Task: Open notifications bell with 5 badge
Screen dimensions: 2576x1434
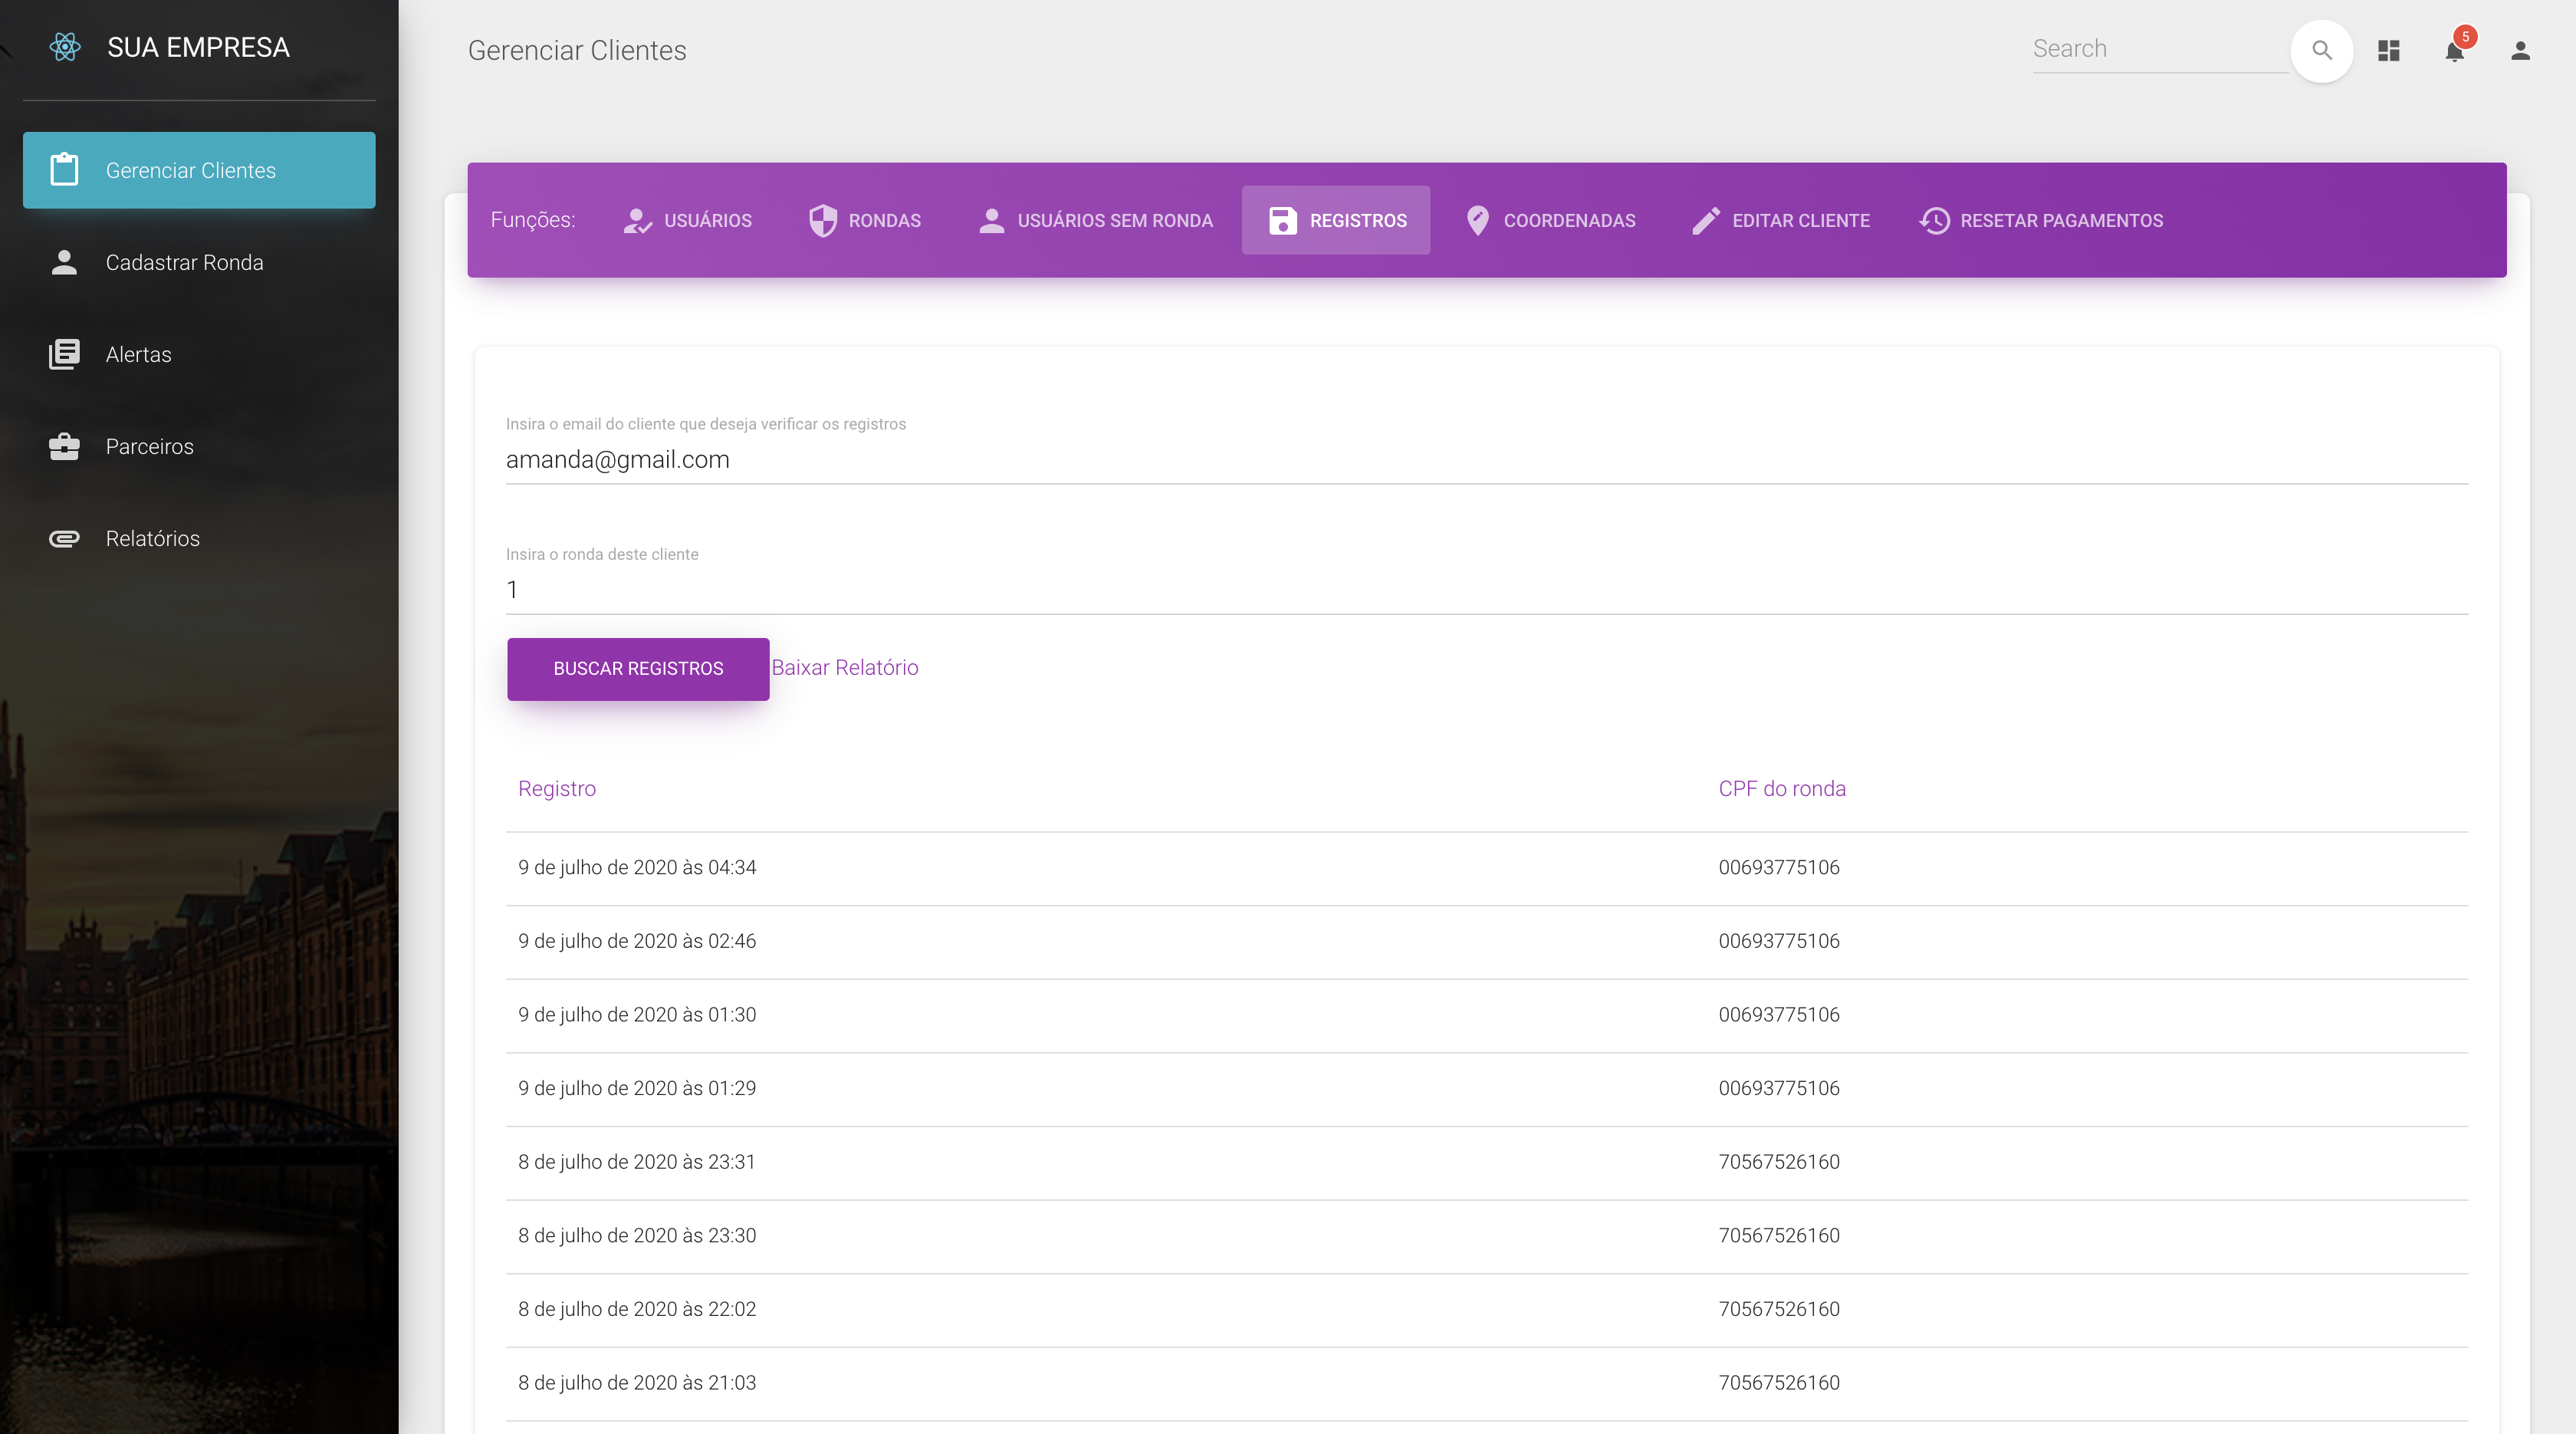Action: coord(2455,50)
